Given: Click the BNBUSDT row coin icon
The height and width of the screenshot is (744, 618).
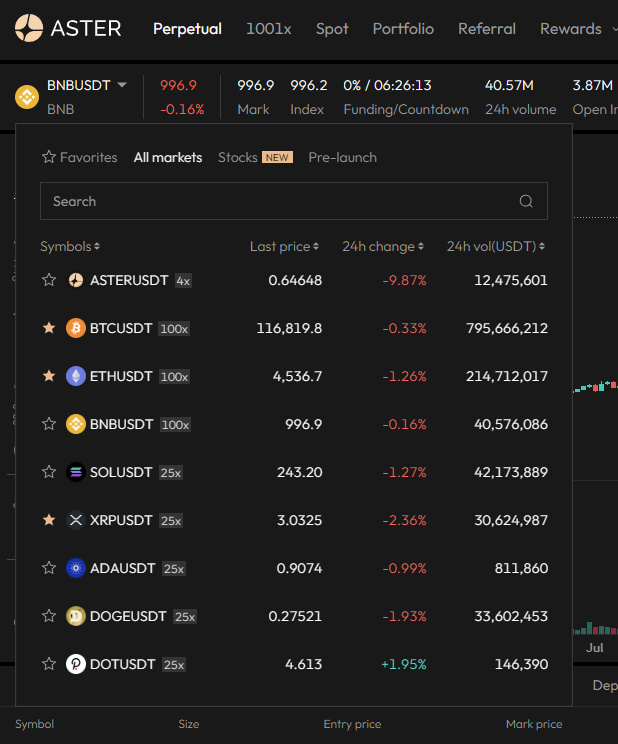Looking at the screenshot, I should (x=75, y=424).
